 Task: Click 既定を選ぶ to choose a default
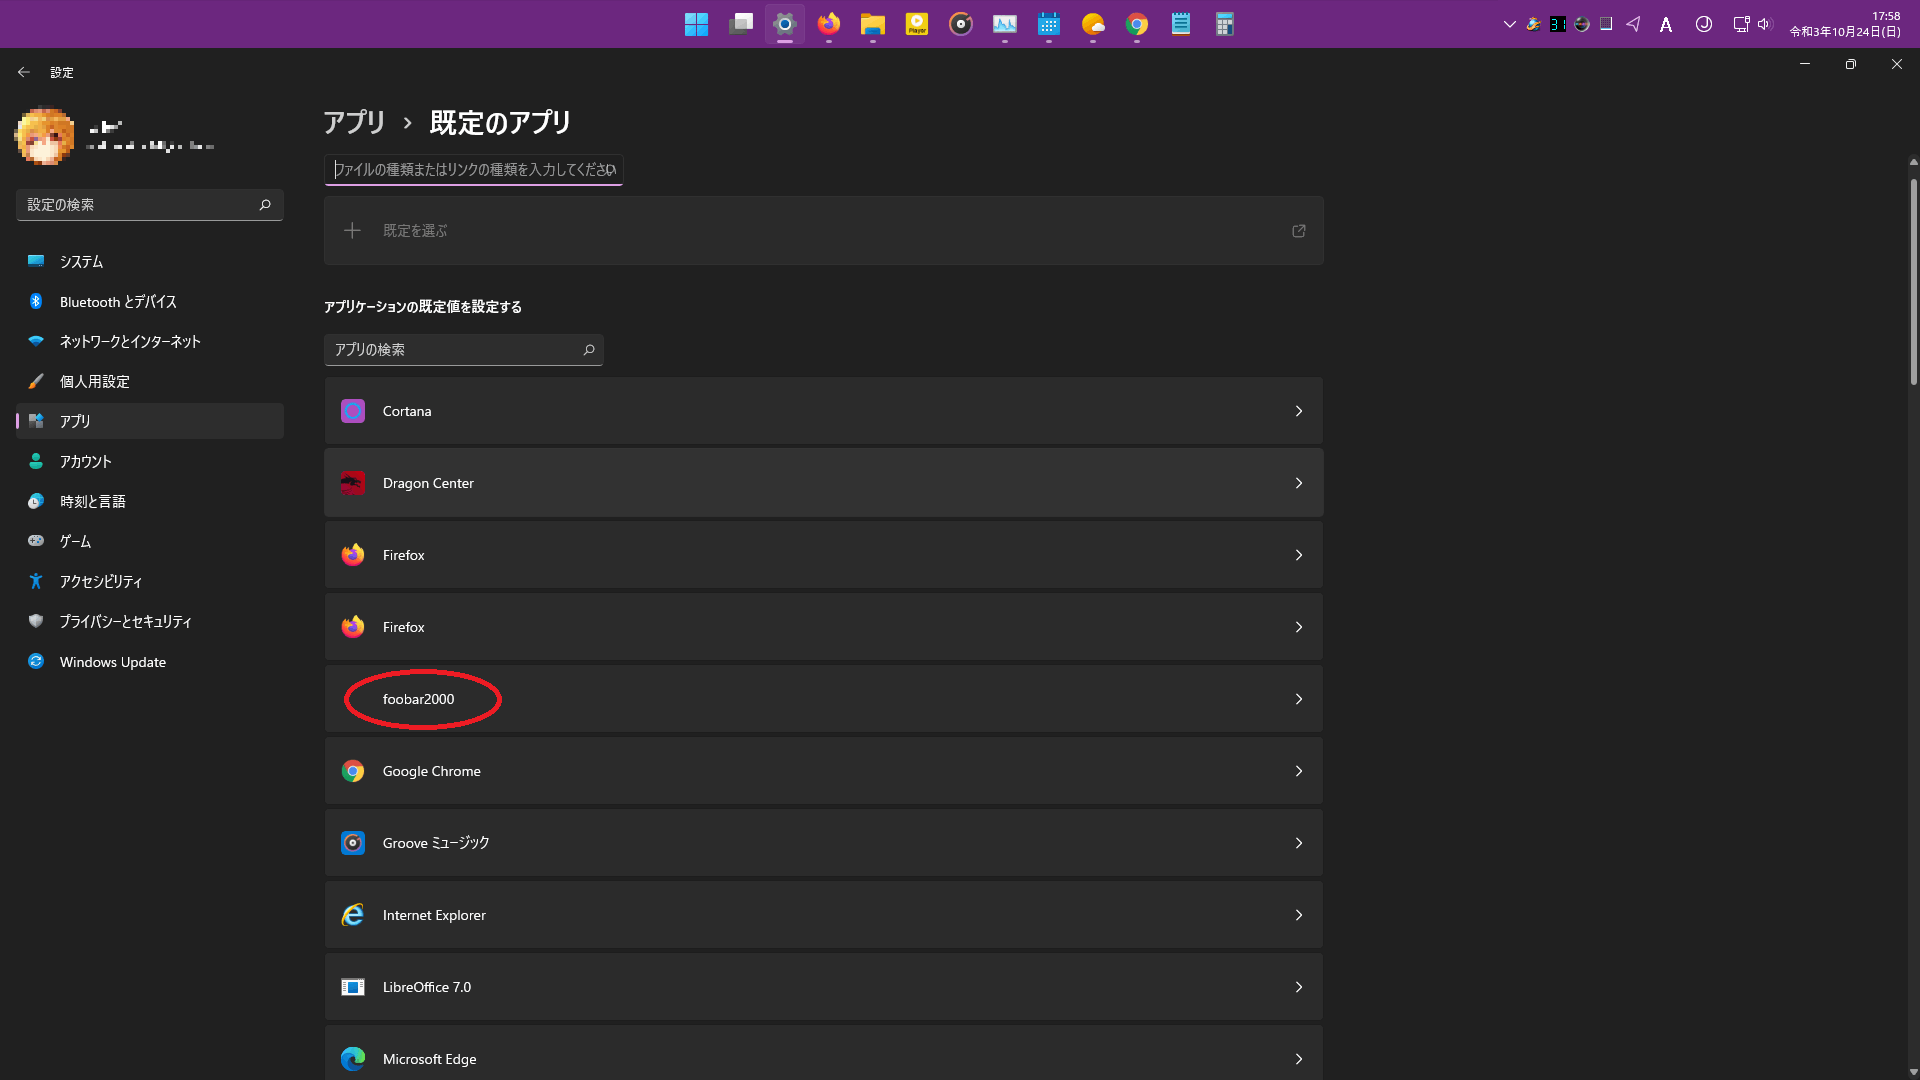tap(413, 230)
